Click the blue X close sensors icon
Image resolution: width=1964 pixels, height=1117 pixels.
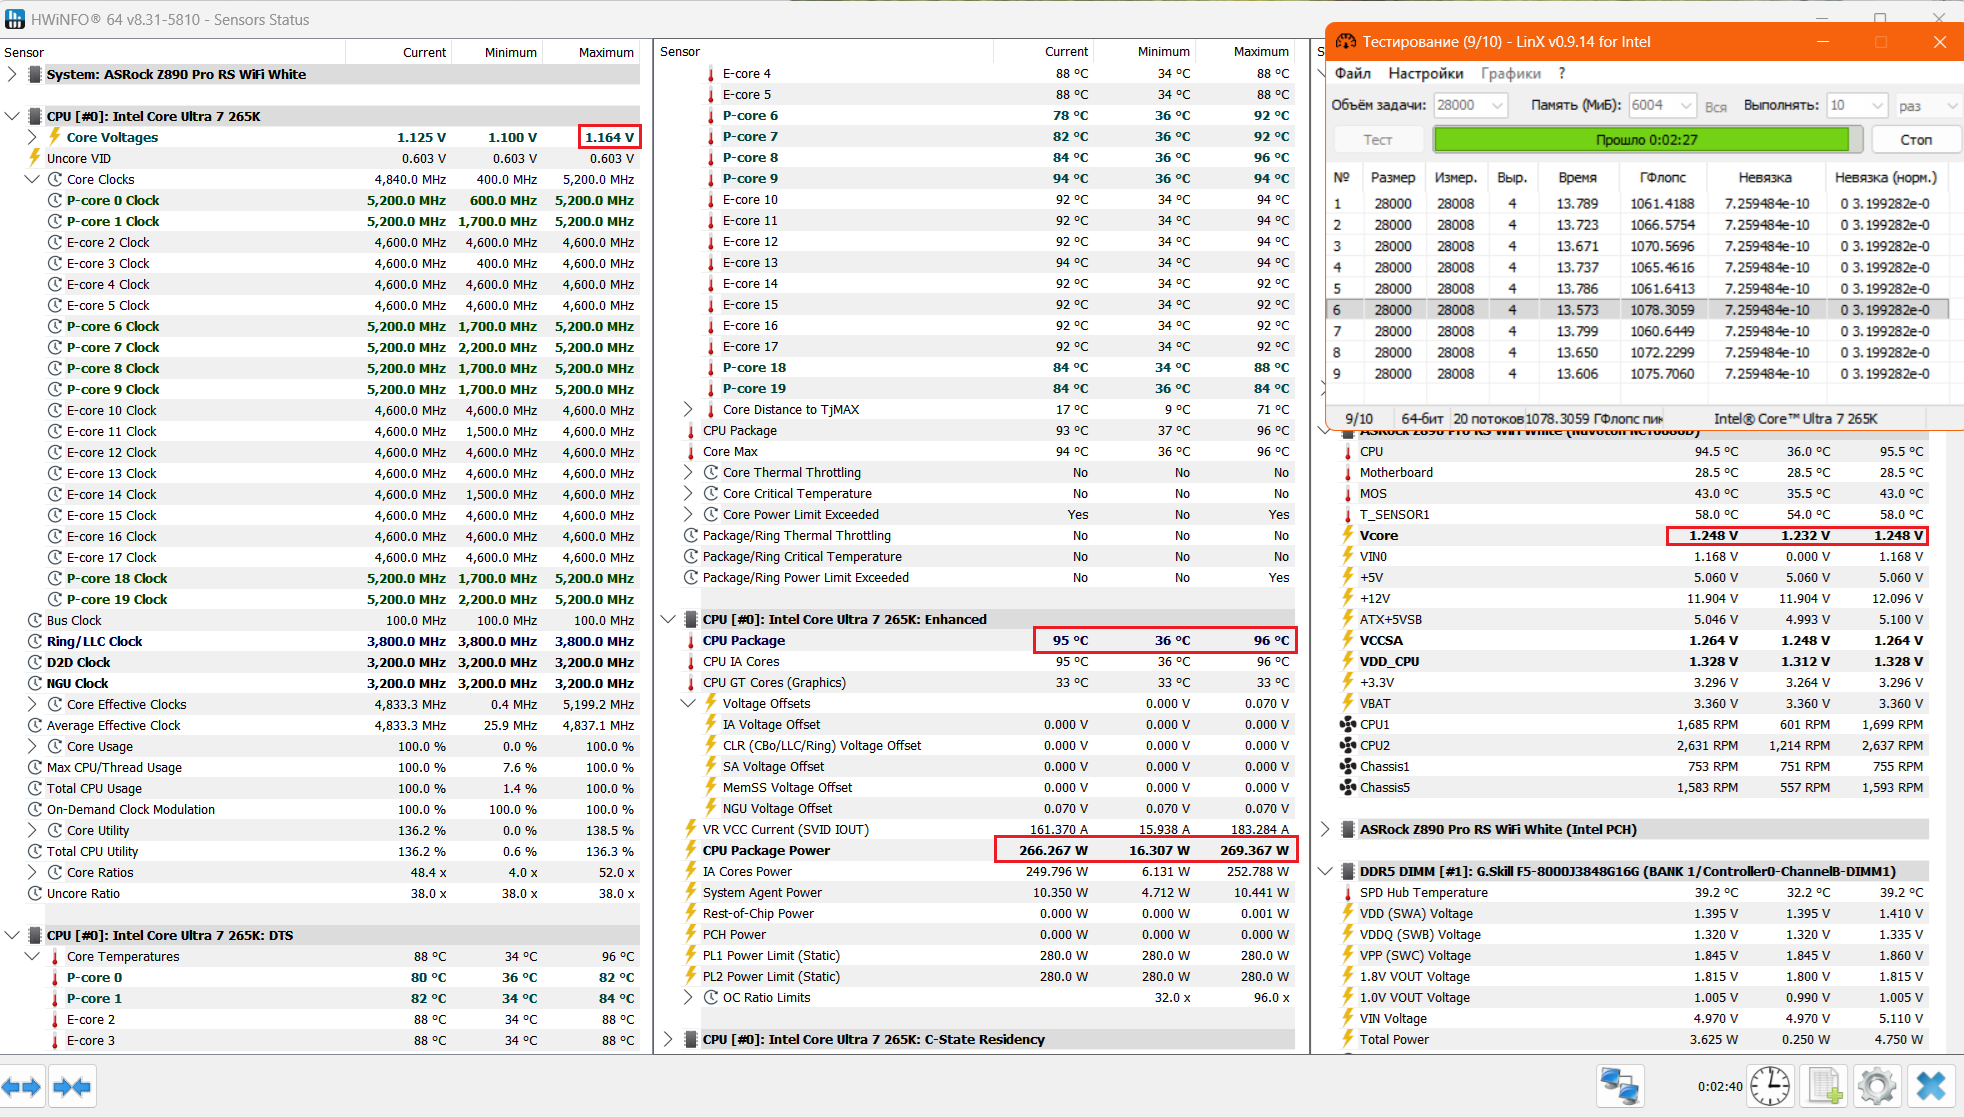(1931, 1087)
